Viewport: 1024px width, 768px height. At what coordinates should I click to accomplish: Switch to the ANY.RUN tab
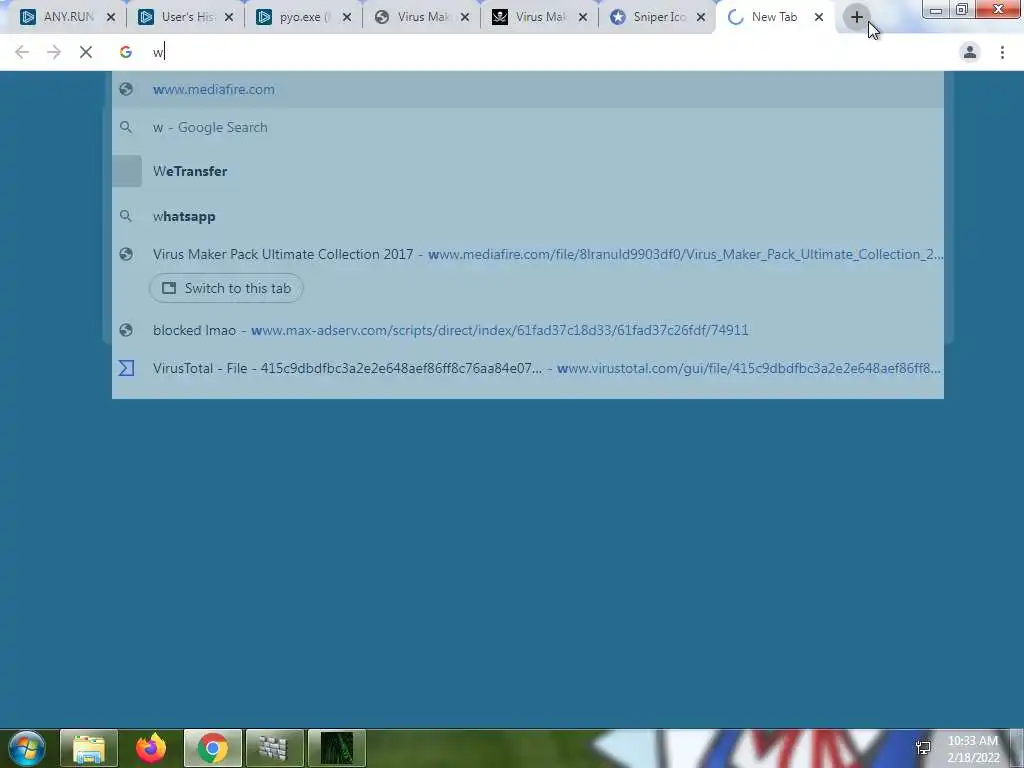59,17
